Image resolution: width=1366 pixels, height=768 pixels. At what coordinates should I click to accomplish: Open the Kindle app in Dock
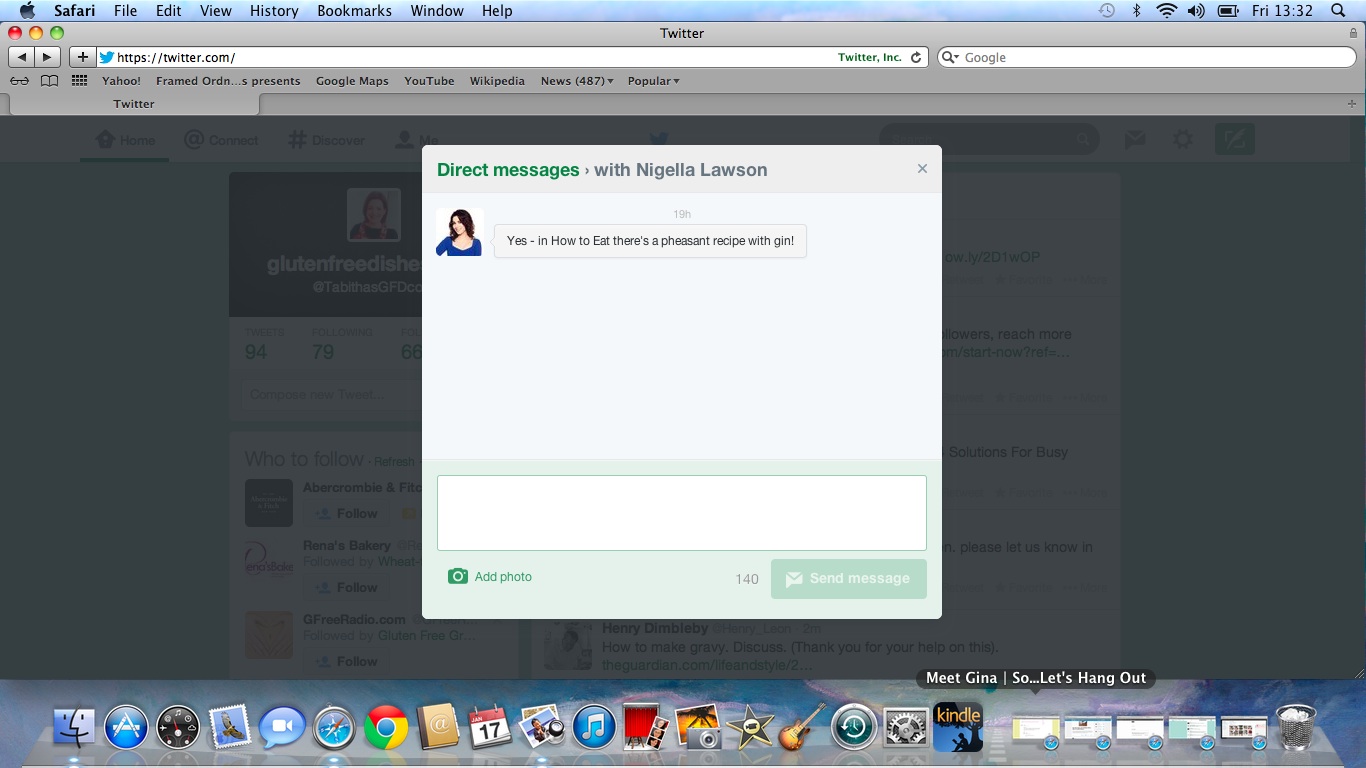pyautogui.click(x=957, y=726)
